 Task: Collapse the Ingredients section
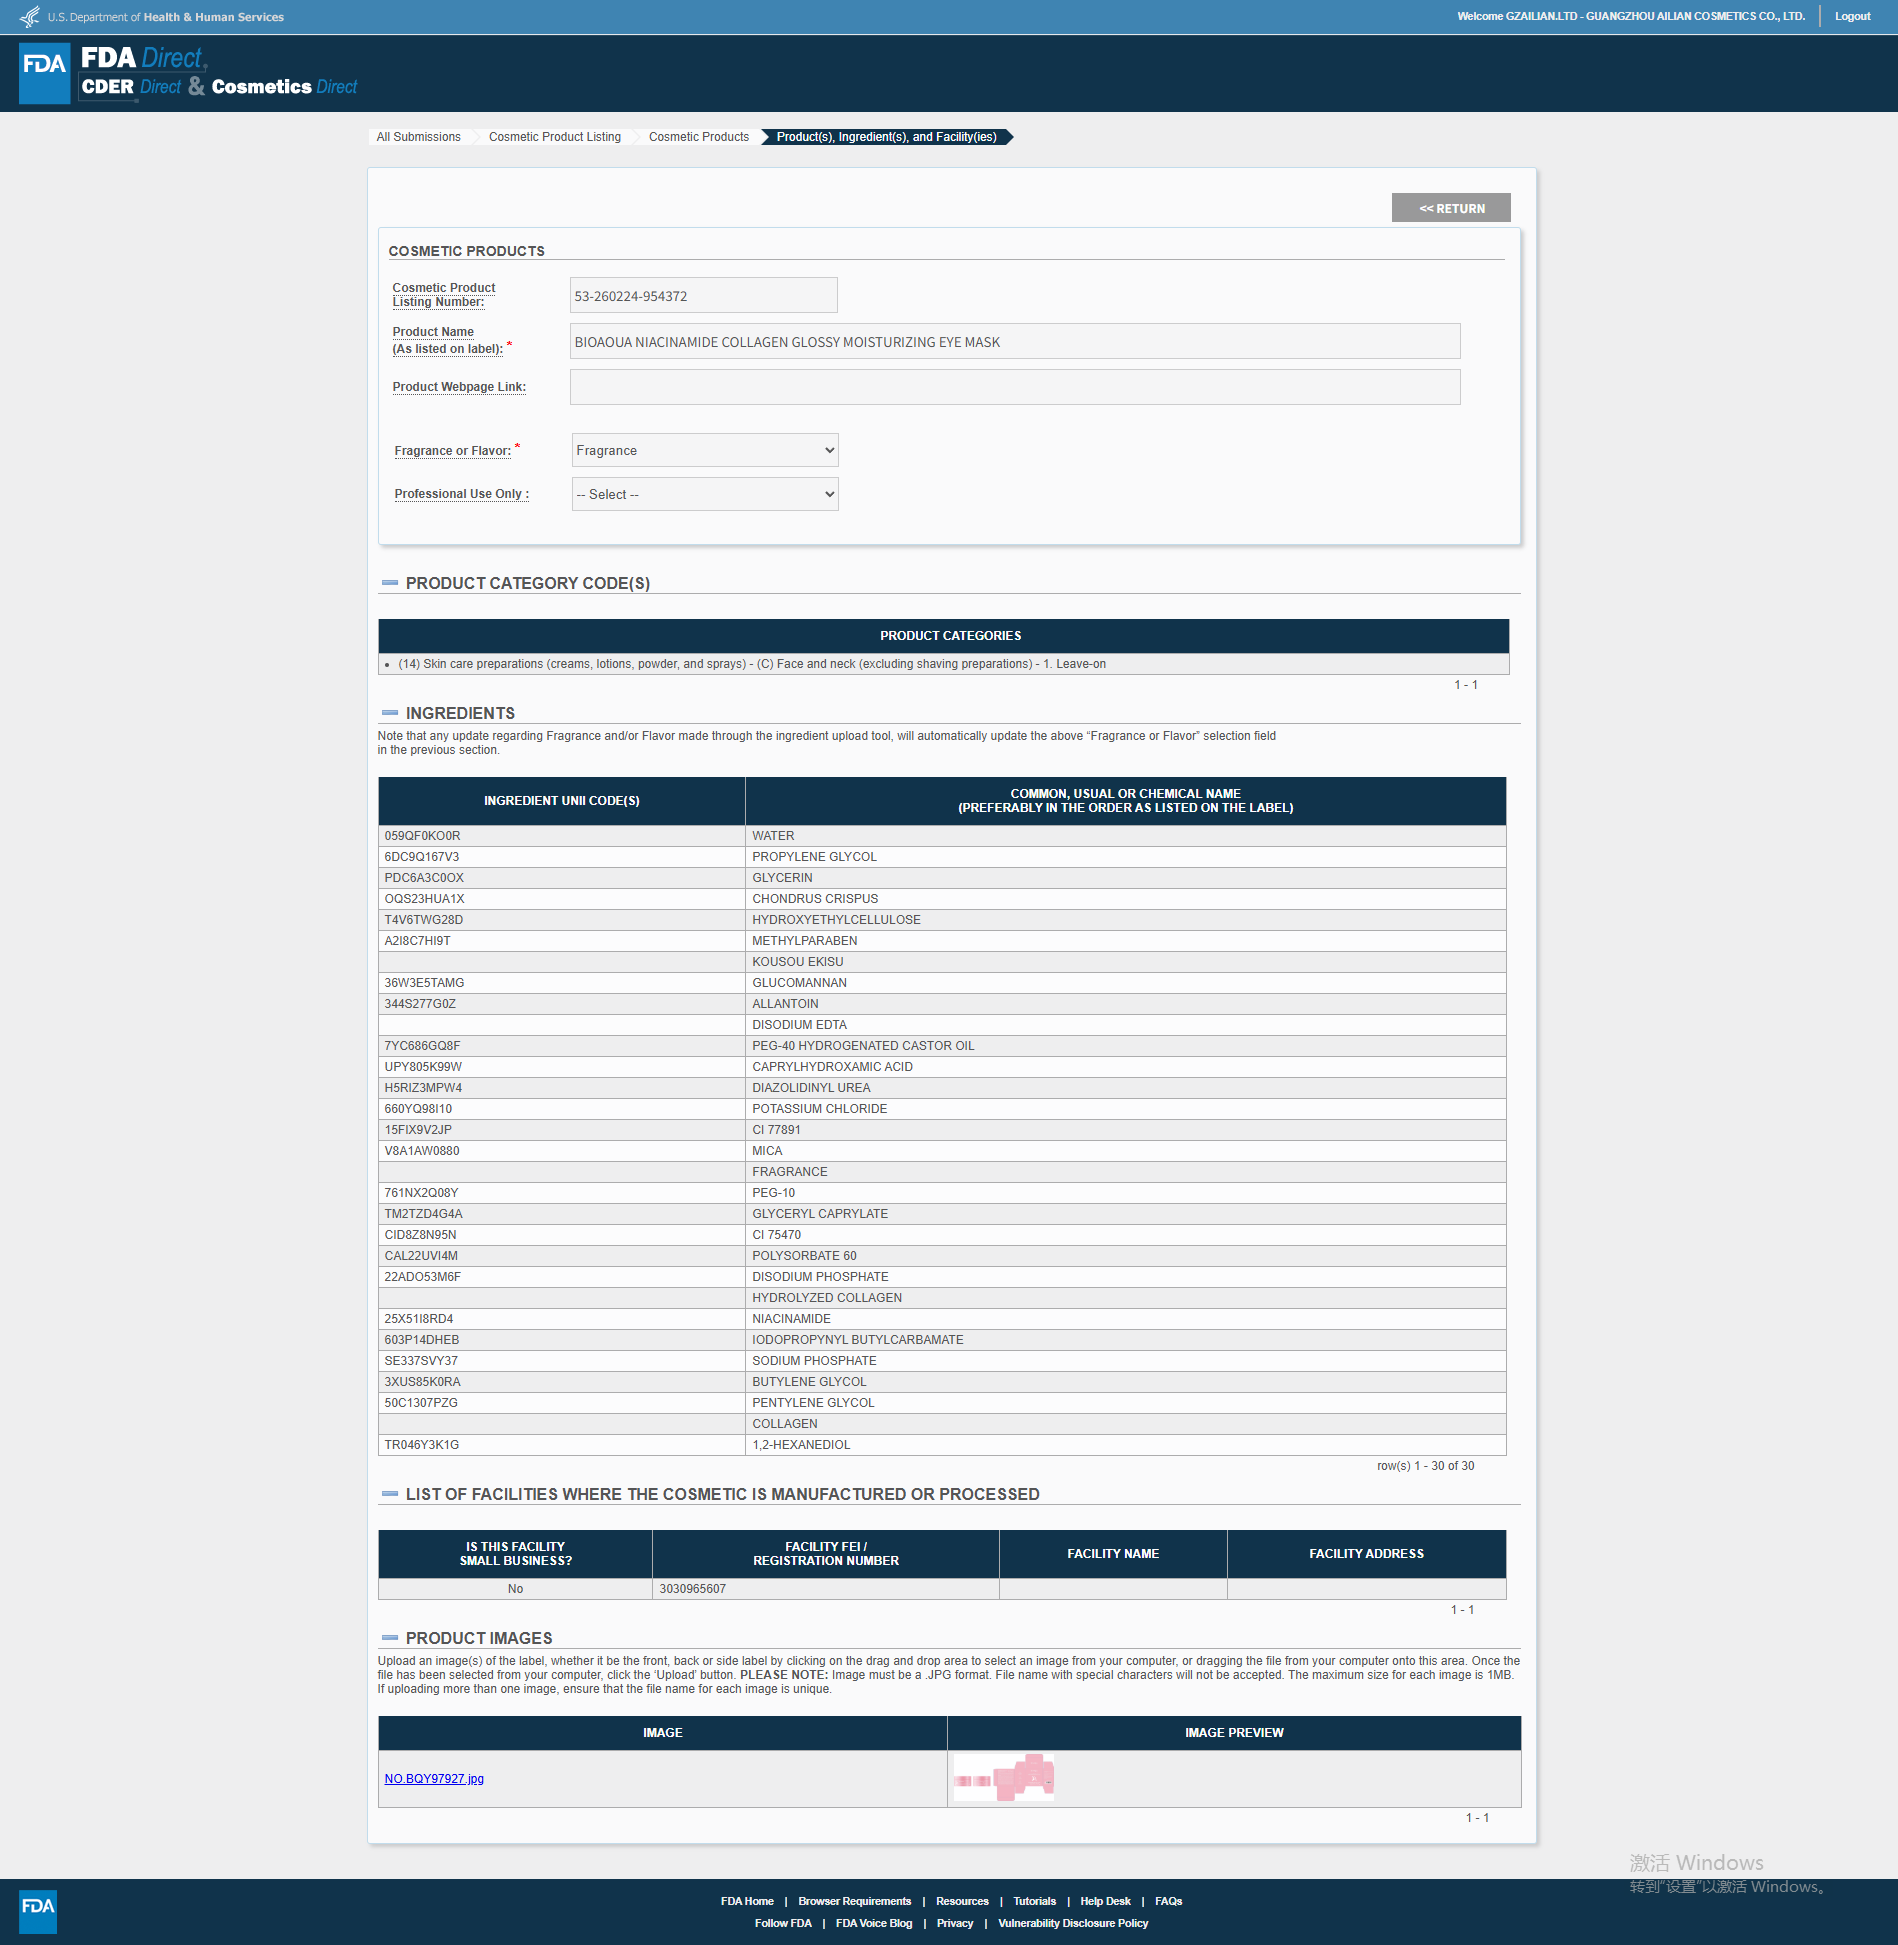pyautogui.click(x=390, y=713)
